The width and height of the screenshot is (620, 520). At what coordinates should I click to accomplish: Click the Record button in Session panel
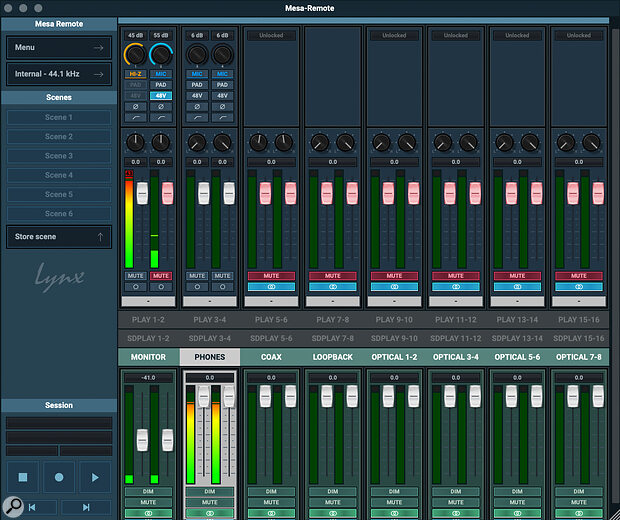point(59,478)
